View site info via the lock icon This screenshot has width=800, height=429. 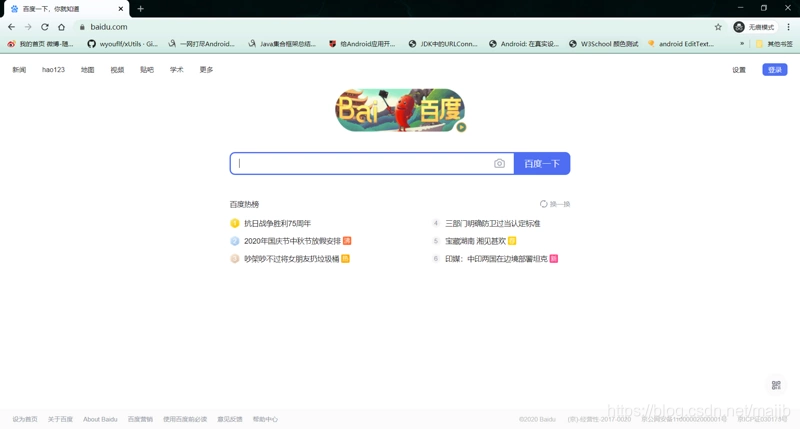(82, 27)
